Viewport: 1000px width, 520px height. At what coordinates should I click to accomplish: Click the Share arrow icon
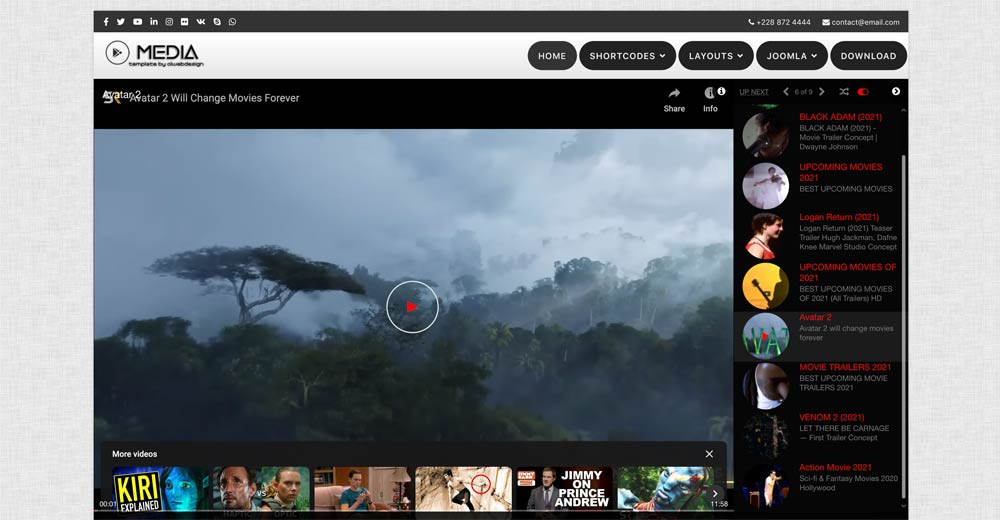coord(674,93)
